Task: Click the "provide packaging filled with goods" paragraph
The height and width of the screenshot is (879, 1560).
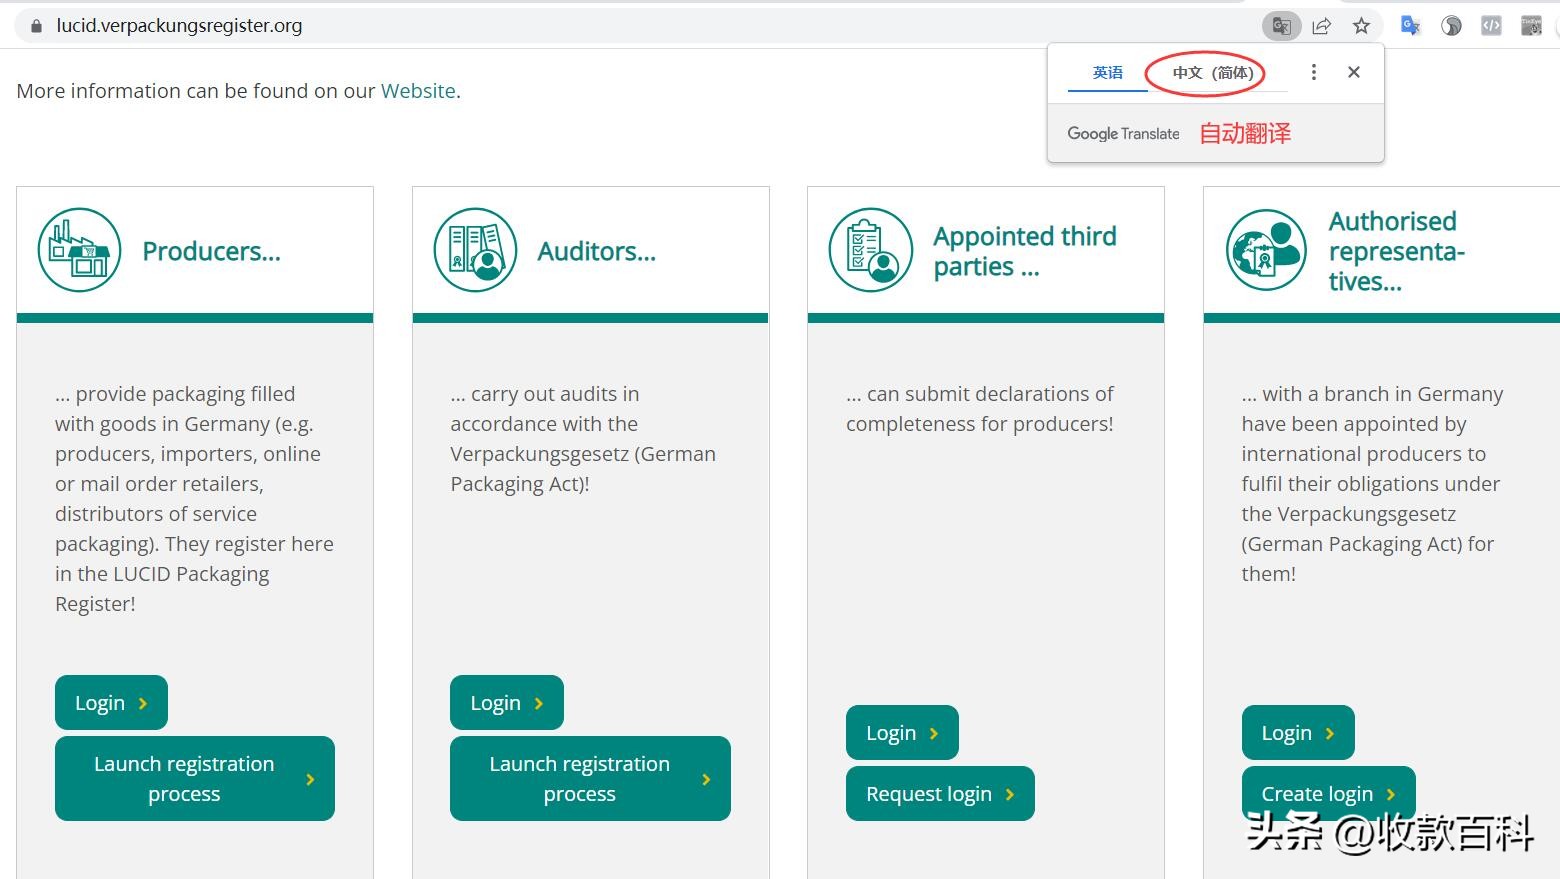Action: pyautogui.click(x=194, y=499)
